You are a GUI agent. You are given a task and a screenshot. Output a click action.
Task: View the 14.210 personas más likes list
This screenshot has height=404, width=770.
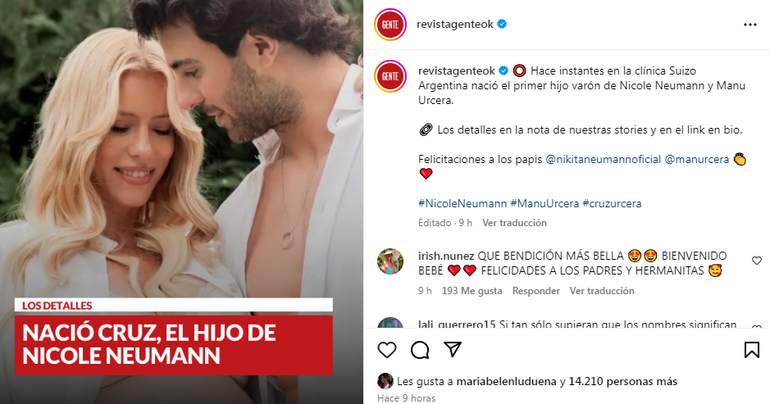click(x=623, y=381)
